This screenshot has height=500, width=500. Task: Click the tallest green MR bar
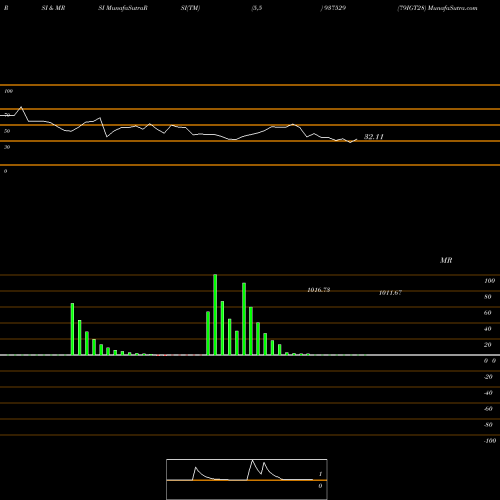click(x=215, y=314)
